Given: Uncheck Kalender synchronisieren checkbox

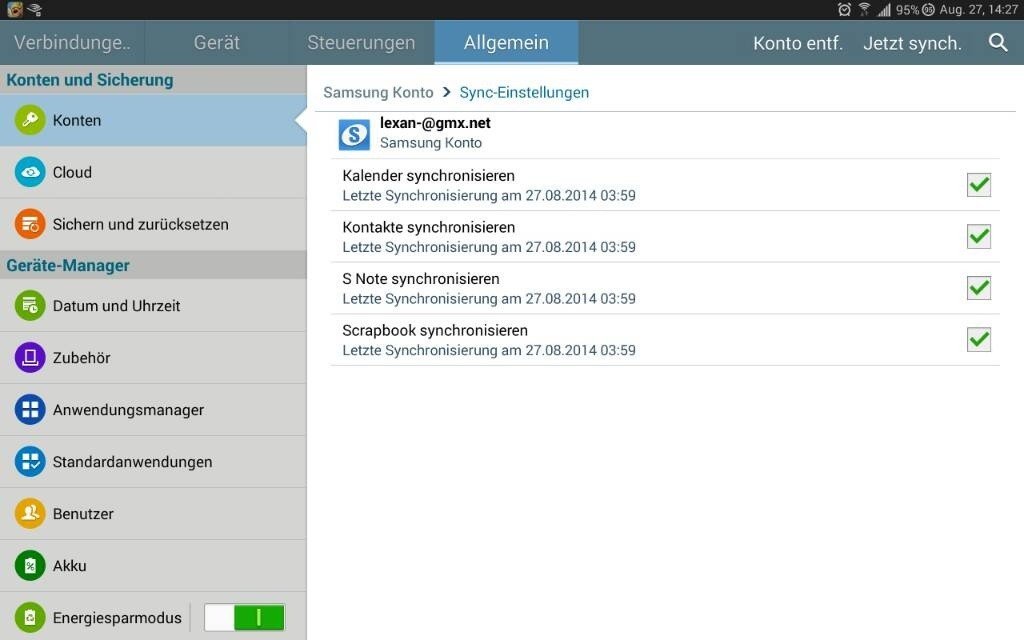Looking at the screenshot, I should pyautogui.click(x=978, y=185).
